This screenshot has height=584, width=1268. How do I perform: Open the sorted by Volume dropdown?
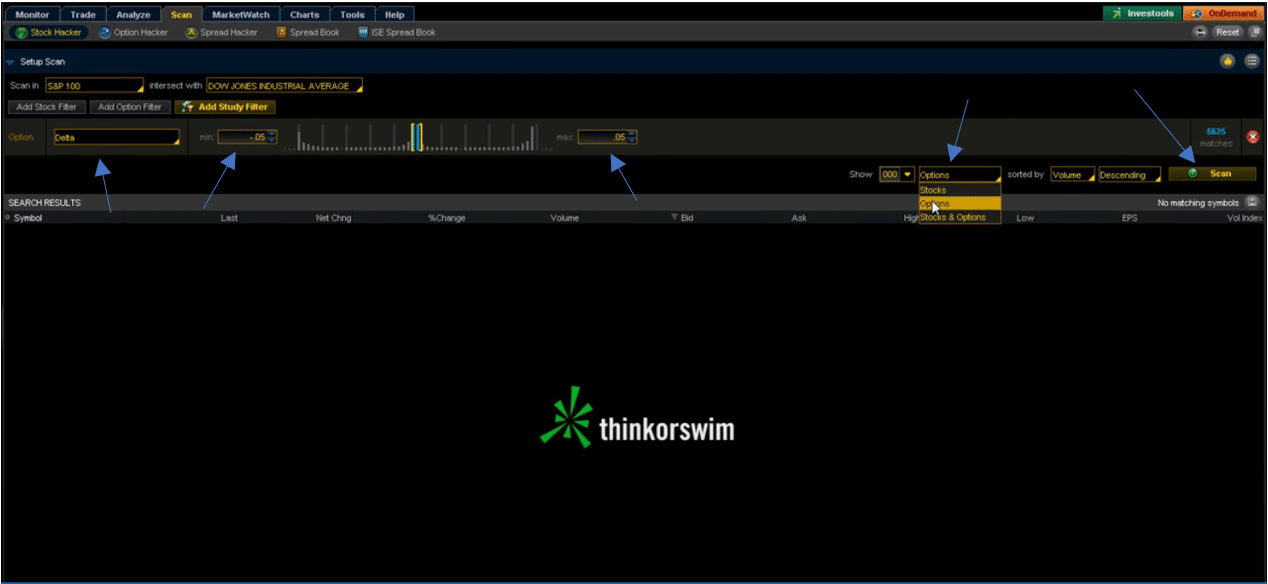coord(1072,174)
